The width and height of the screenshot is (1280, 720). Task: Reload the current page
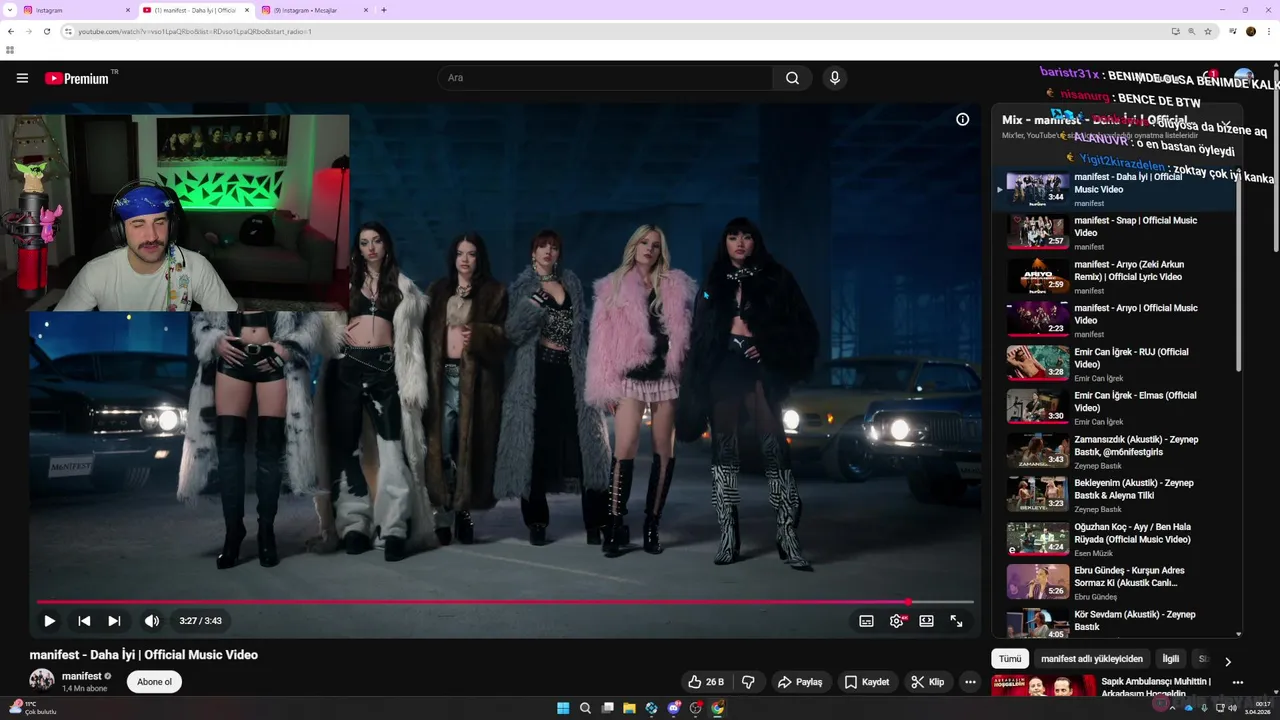[46, 31]
